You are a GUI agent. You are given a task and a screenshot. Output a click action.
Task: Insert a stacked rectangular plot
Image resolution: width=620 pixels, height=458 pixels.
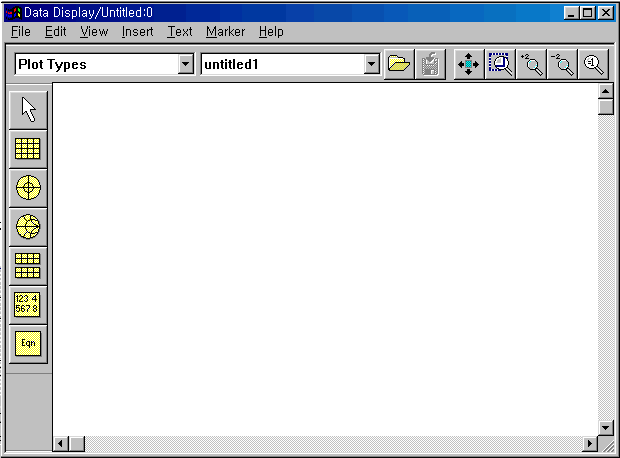coord(28,265)
